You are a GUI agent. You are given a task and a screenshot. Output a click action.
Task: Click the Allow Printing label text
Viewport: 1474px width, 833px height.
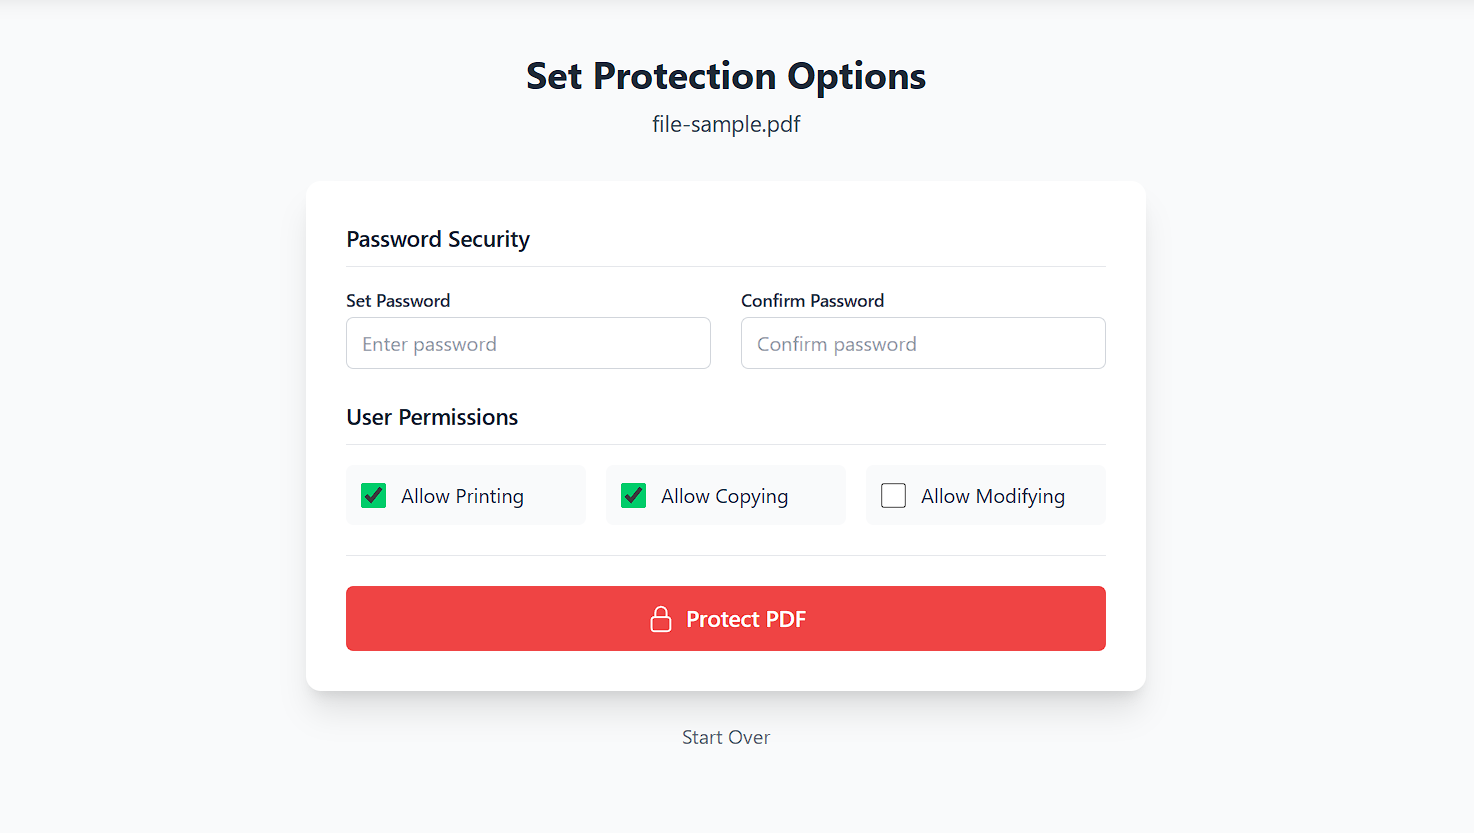(462, 496)
